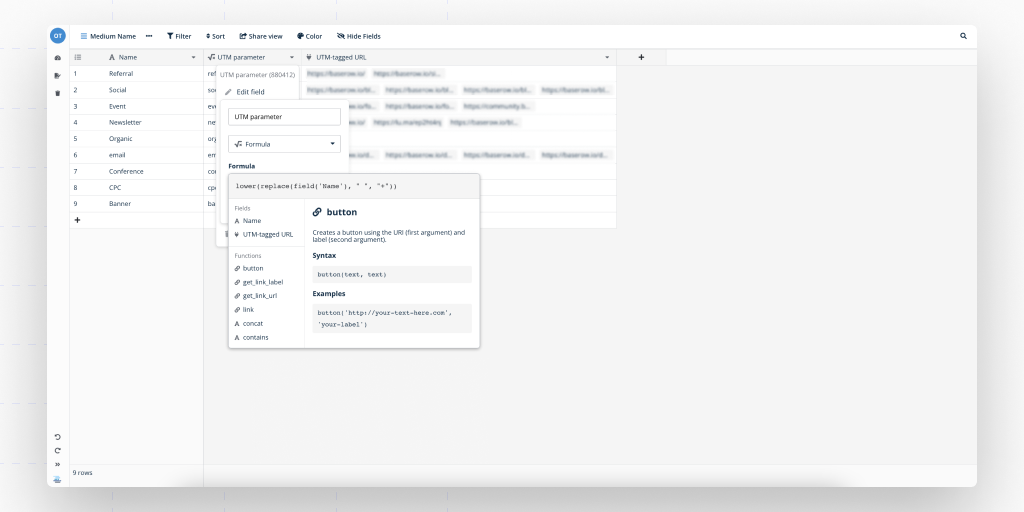Select the Referral cell
Viewport: 1024px width, 512px height.
[153, 74]
